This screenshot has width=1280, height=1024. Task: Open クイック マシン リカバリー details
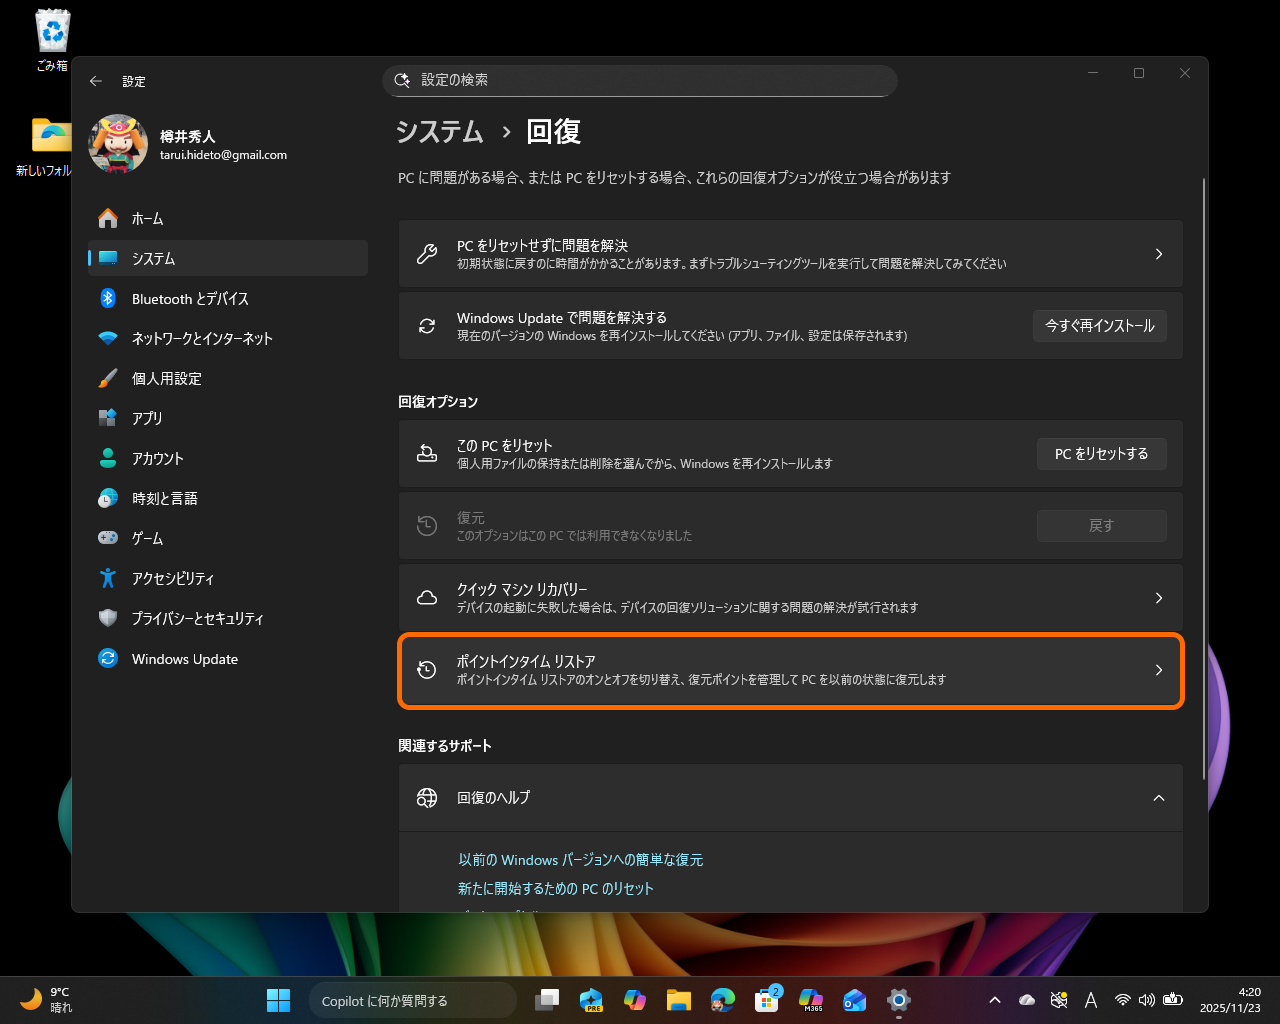click(790, 597)
